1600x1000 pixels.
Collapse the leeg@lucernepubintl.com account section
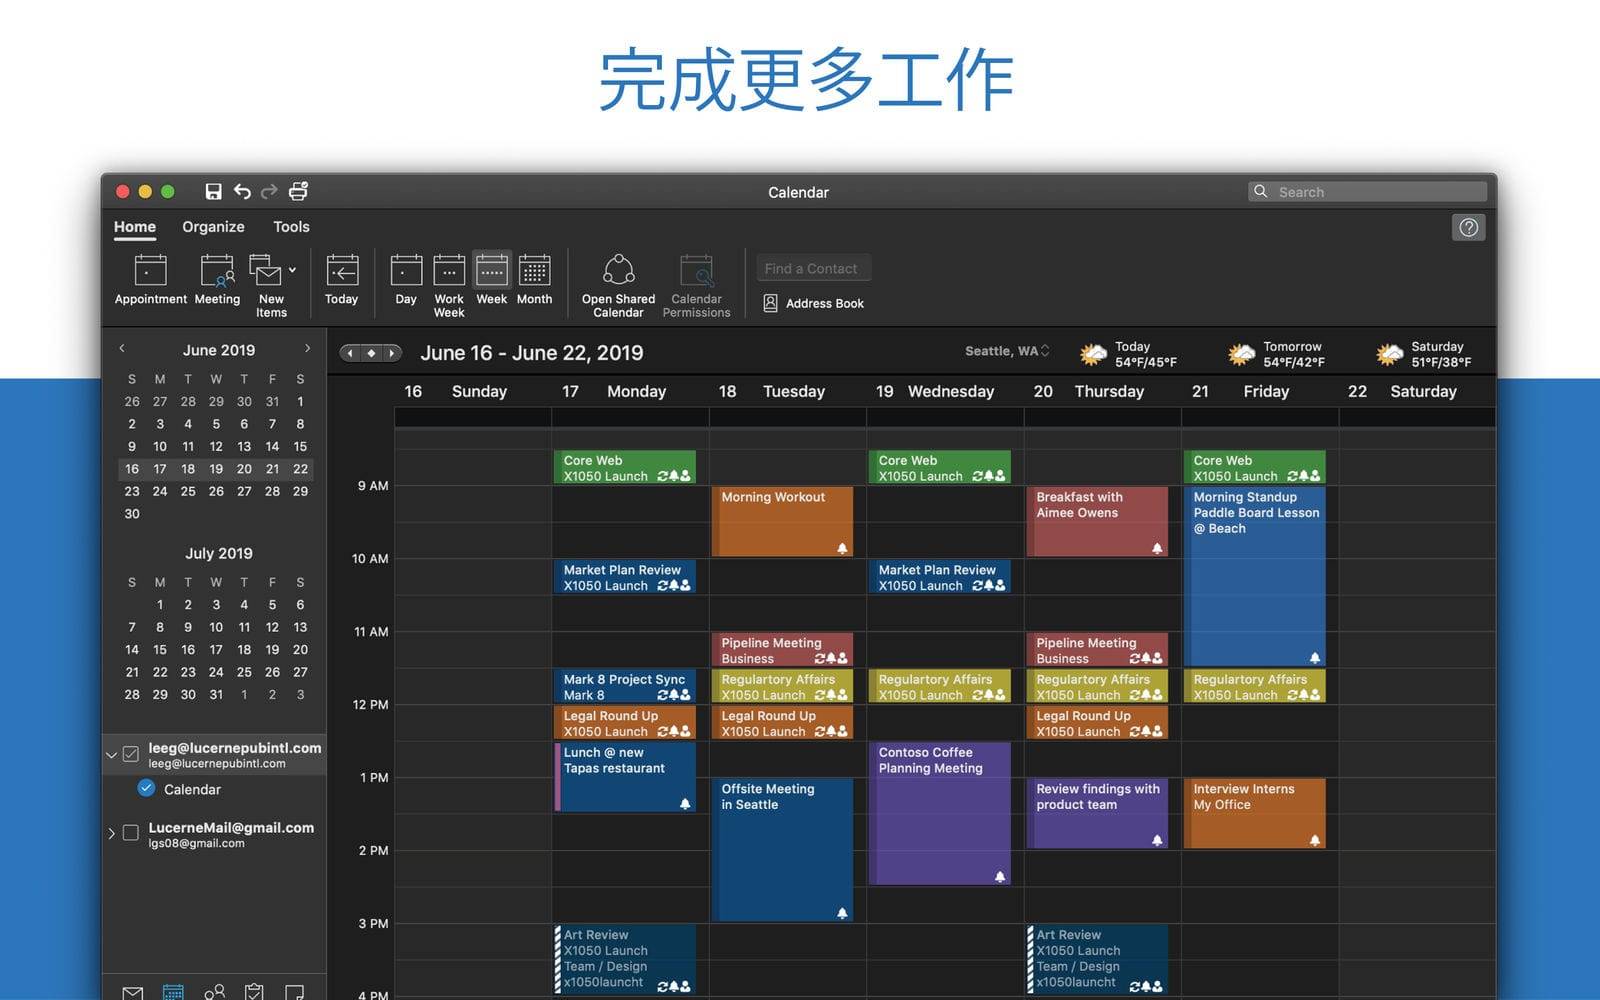(111, 754)
